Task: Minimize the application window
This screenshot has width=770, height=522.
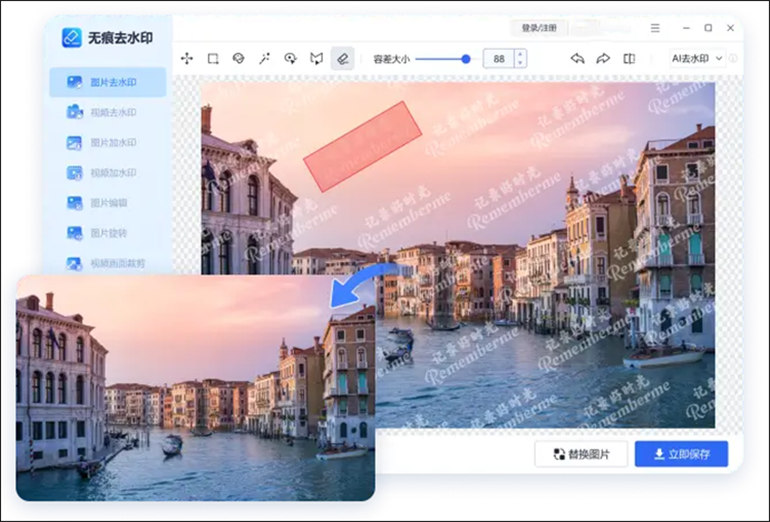Action: pyautogui.click(x=686, y=28)
